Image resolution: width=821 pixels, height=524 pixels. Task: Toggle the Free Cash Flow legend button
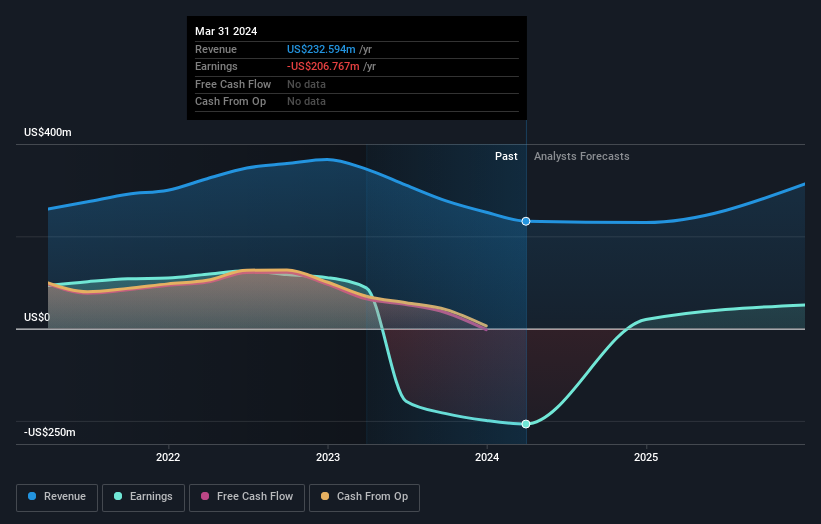click(247, 497)
